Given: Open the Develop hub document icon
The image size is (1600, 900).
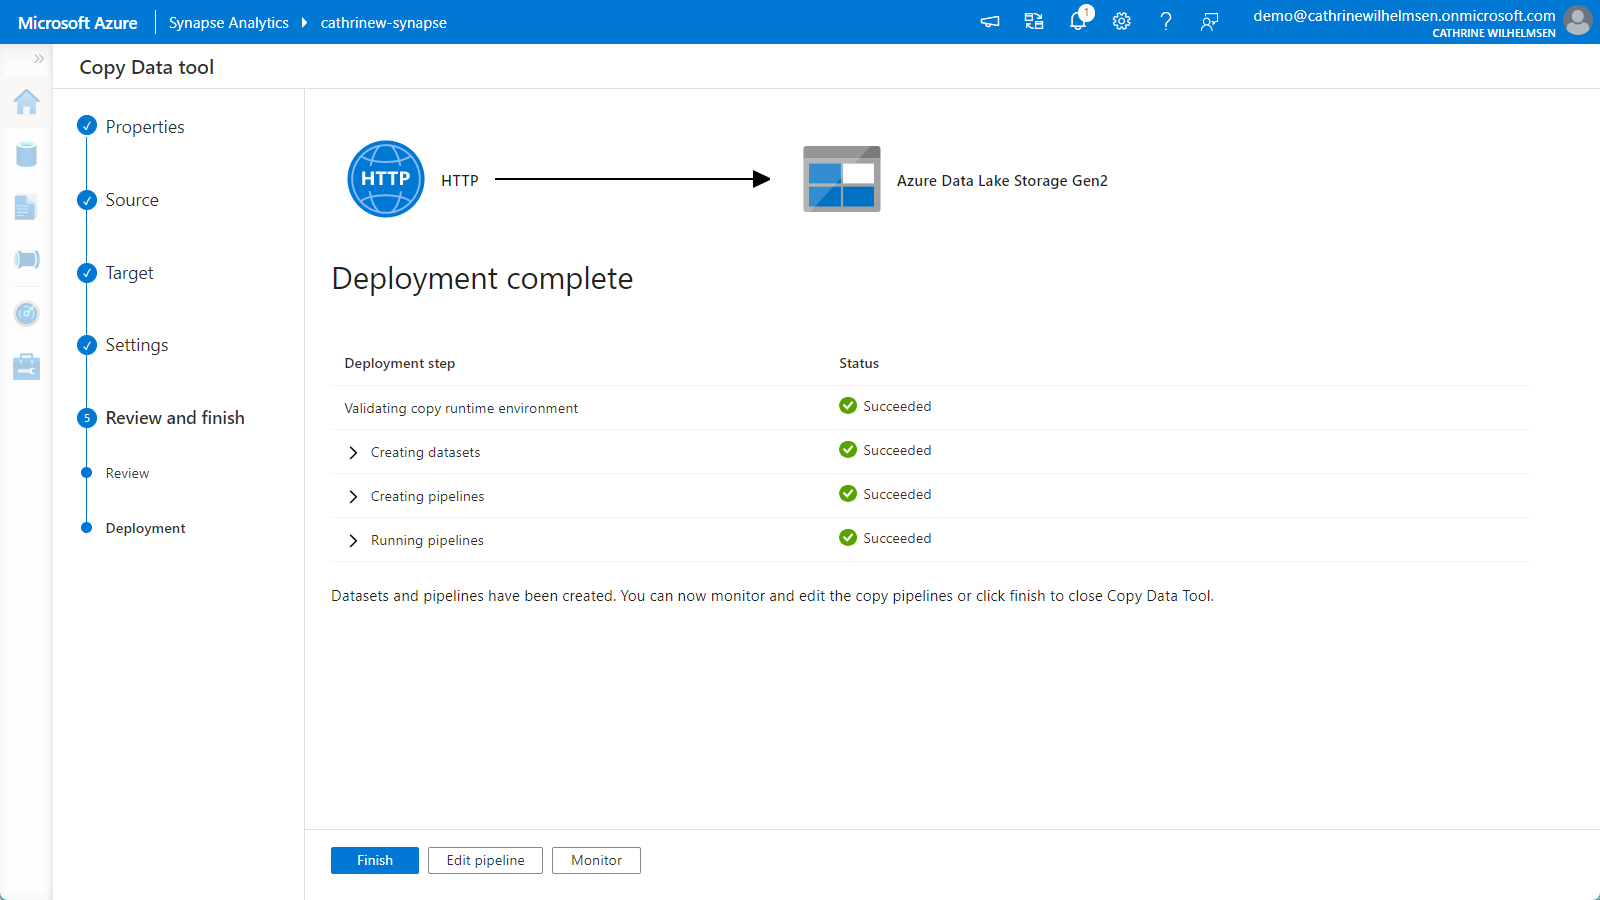Looking at the screenshot, I should [x=26, y=207].
